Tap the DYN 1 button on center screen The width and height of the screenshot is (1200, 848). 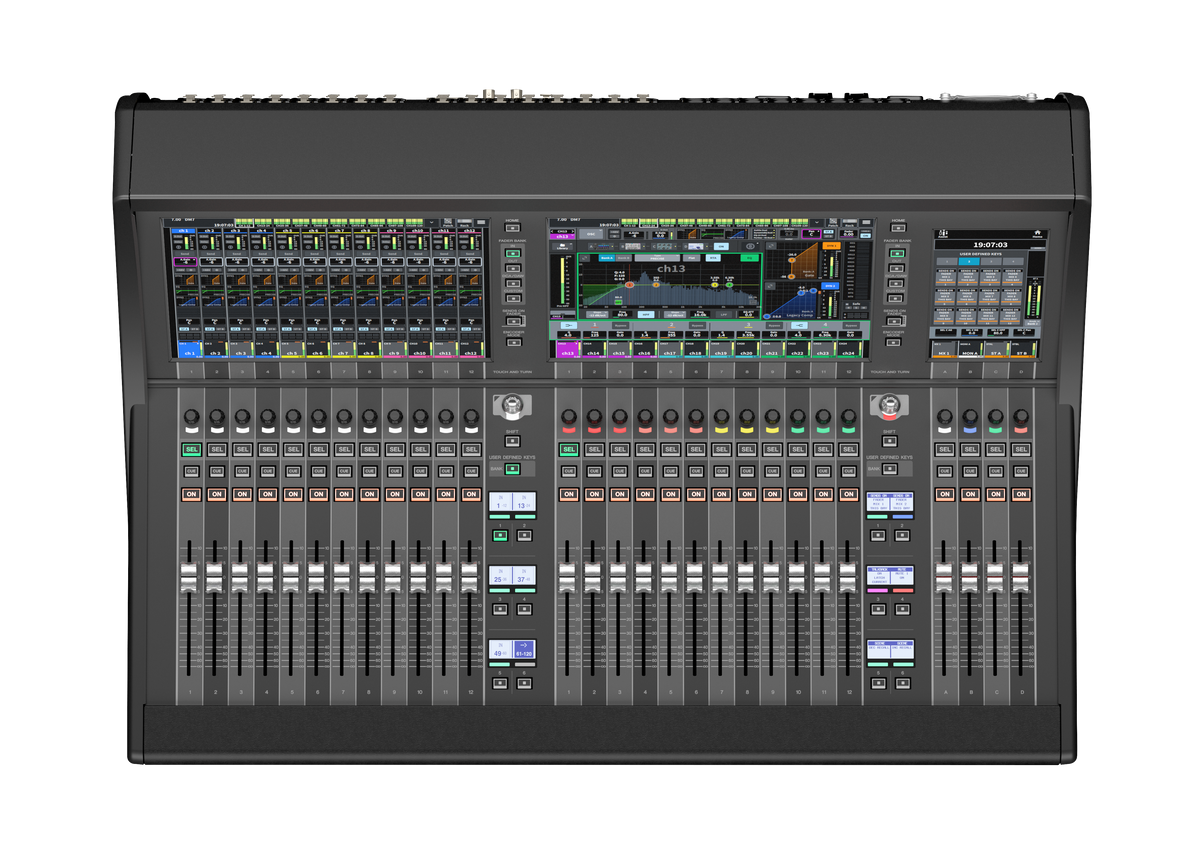coord(831,246)
